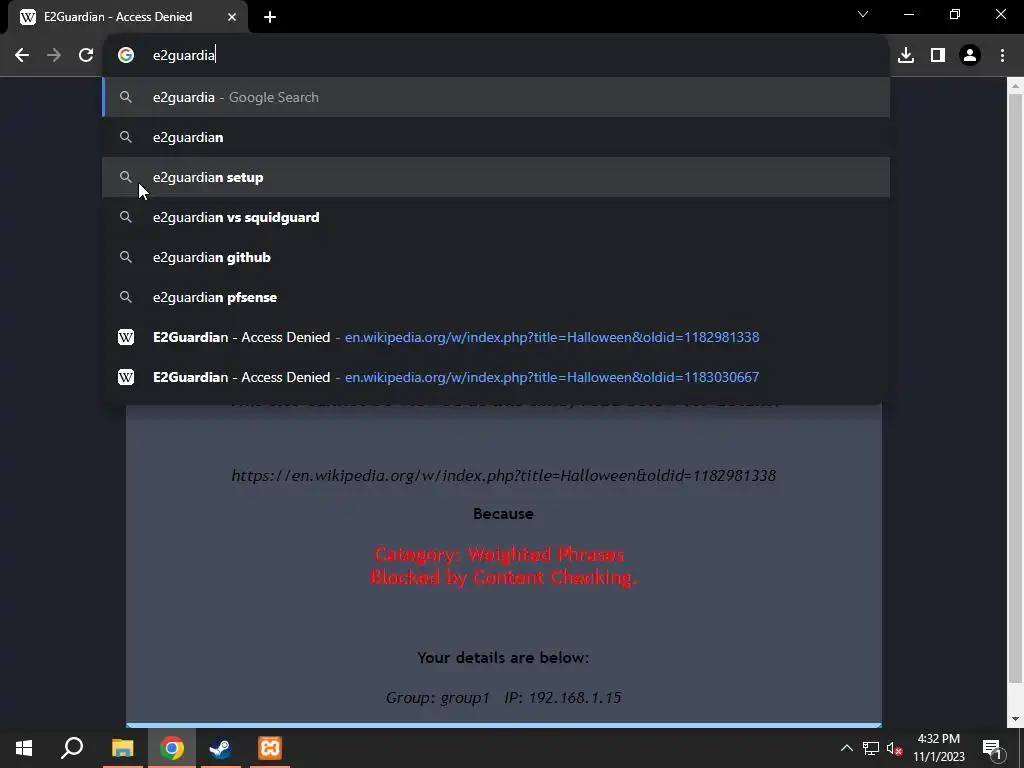Click the scrollbar down arrow

pyautogui.click(x=1015, y=719)
